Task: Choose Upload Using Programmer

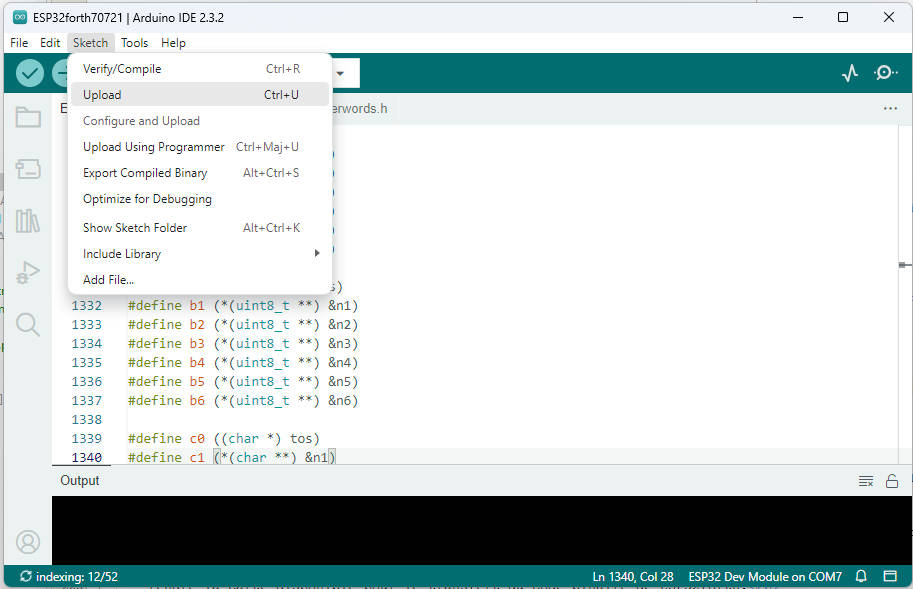Action: pos(199,147)
